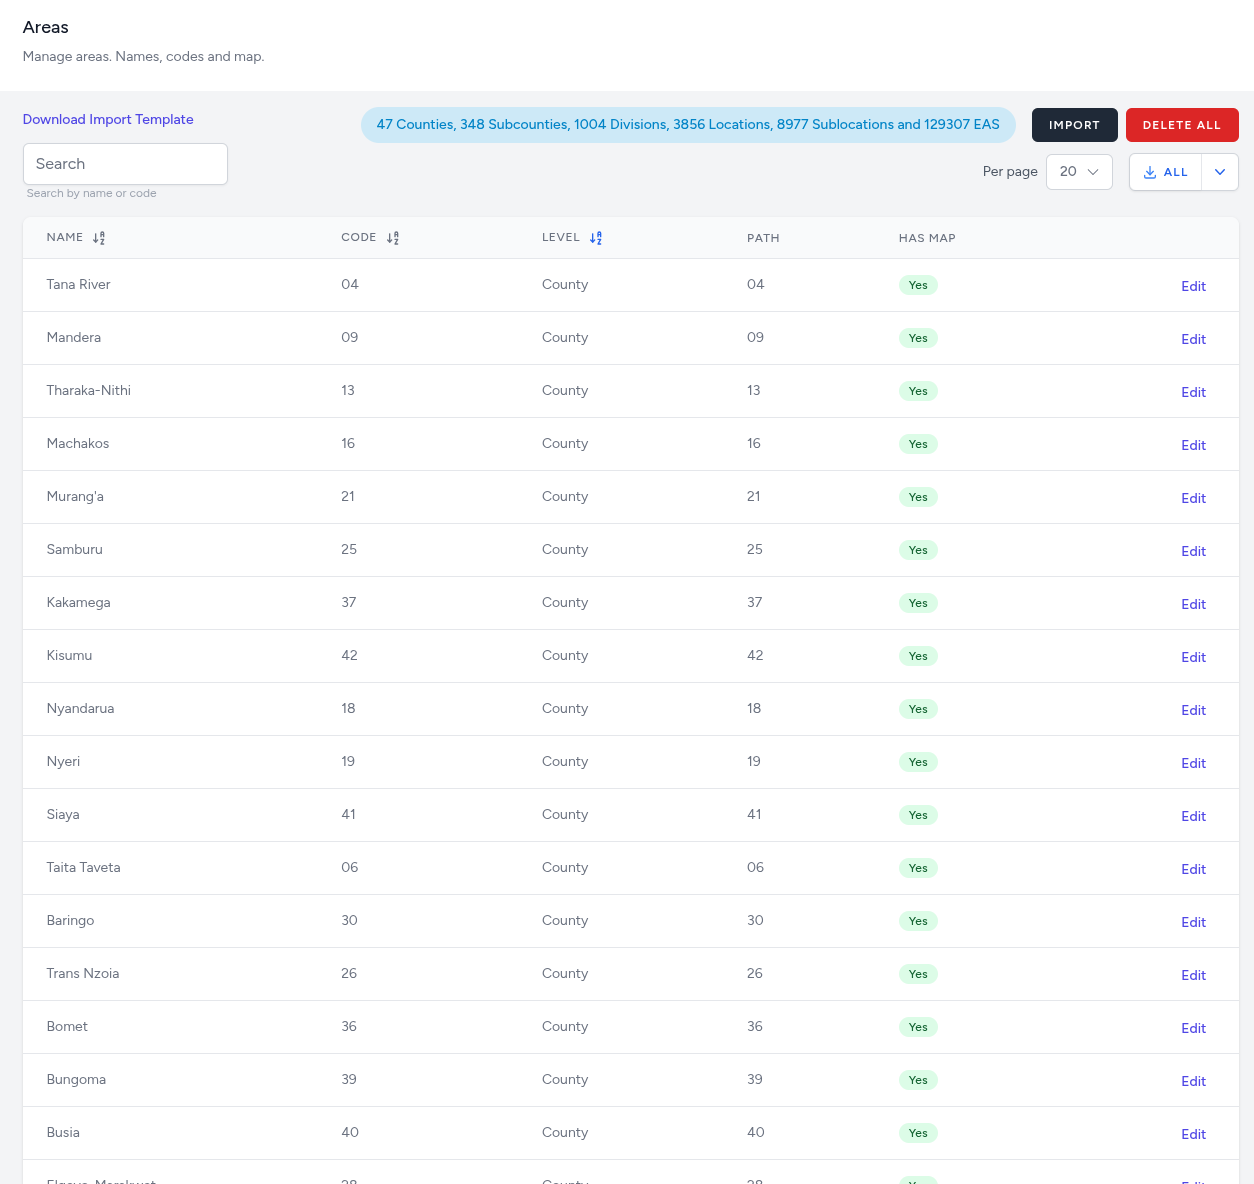Edit the Busia county row
The height and width of the screenshot is (1184, 1254).
1193,1134
